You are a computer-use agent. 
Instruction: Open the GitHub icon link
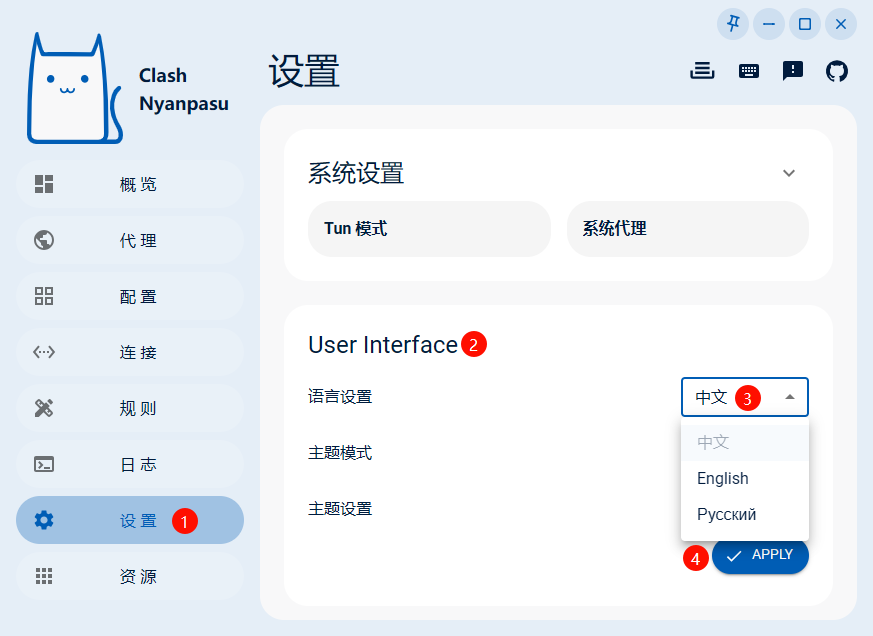tap(837, 71)
